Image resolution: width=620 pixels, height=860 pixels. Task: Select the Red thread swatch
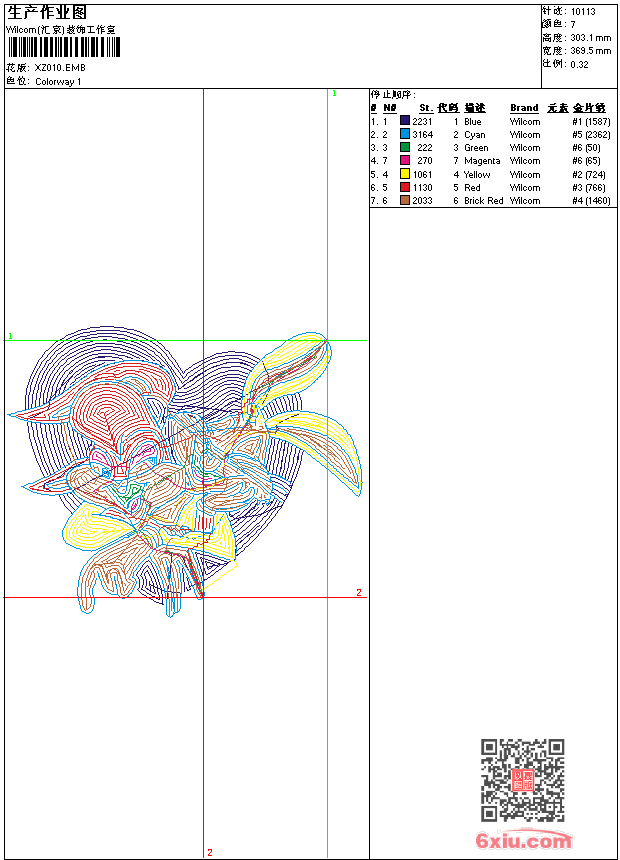point(405,187)
